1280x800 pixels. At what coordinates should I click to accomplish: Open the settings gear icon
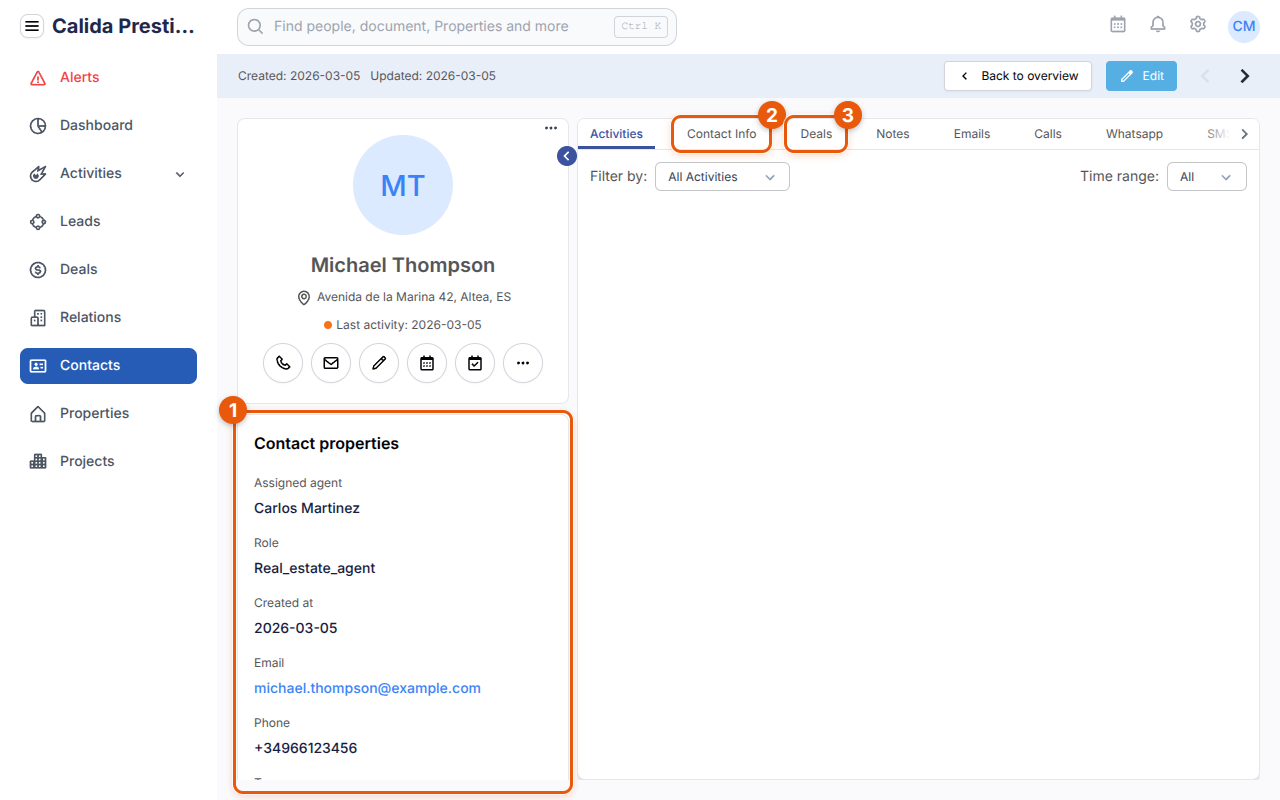1198,25
